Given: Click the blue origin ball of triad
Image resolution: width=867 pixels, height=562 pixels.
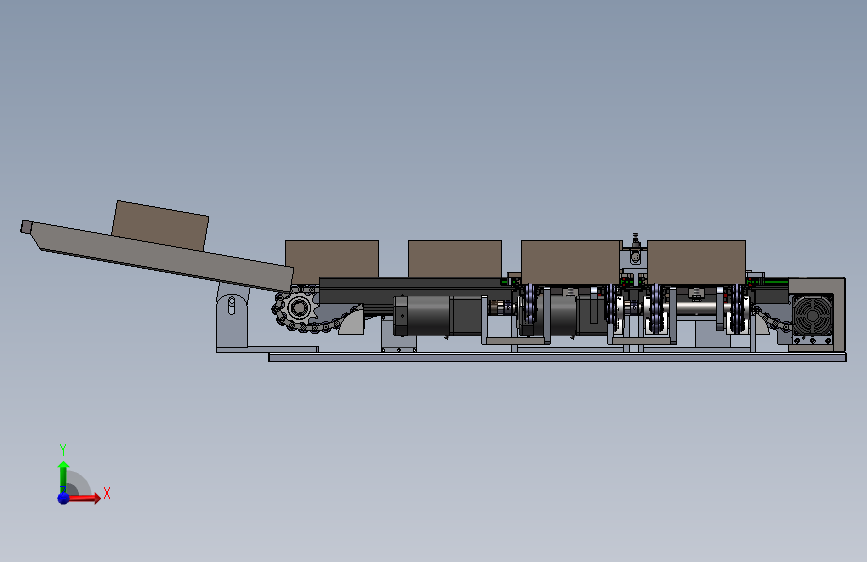Looking at the screenshot, I should (x=63, y=498).
